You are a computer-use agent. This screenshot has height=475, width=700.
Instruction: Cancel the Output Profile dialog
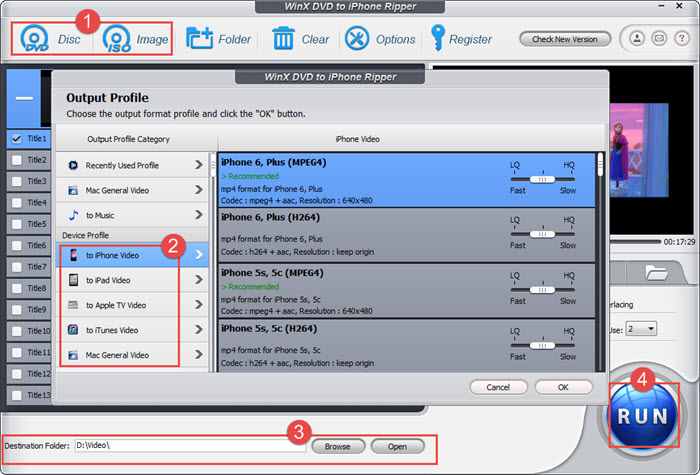tap(498, 387)
